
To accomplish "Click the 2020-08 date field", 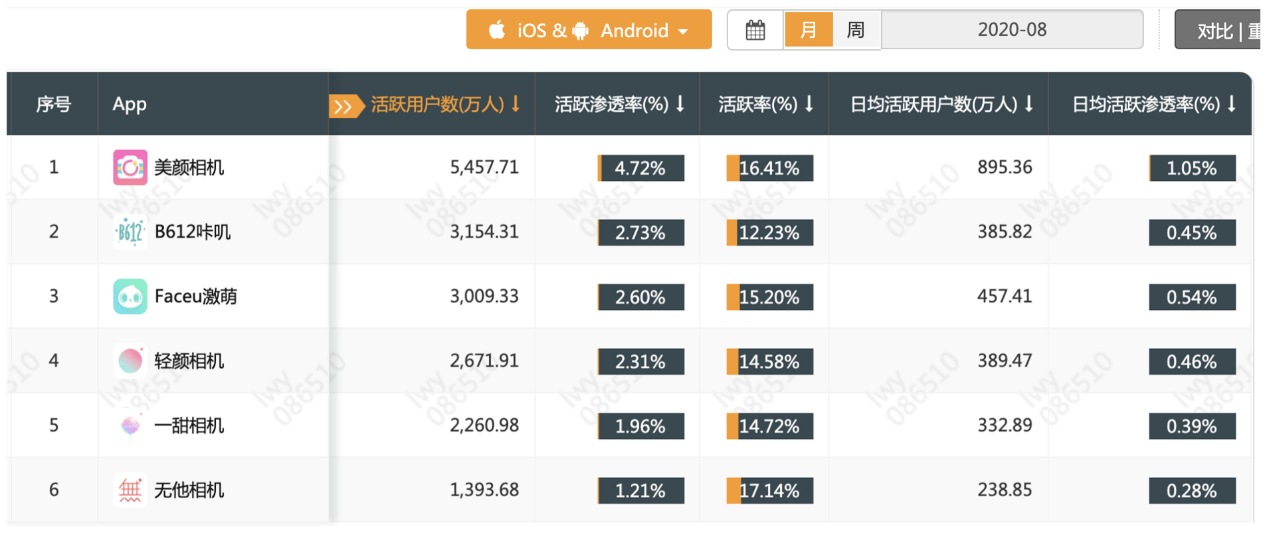I will click(1011, 30).
